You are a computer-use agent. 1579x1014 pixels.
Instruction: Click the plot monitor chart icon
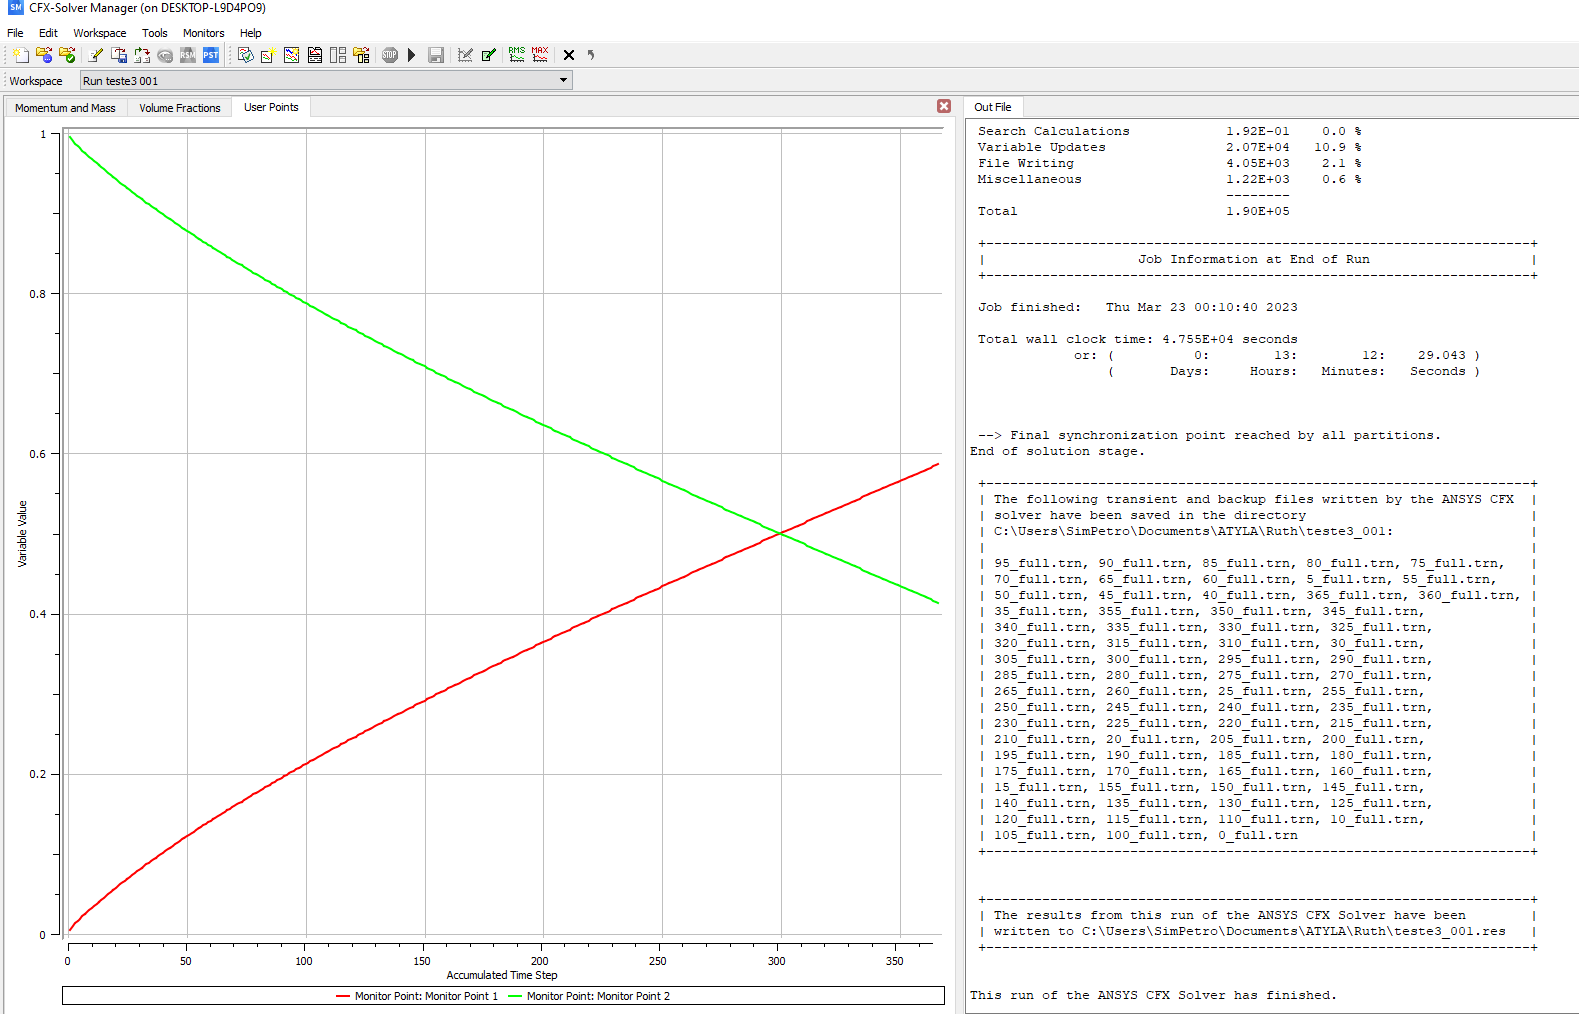[291, 55]
